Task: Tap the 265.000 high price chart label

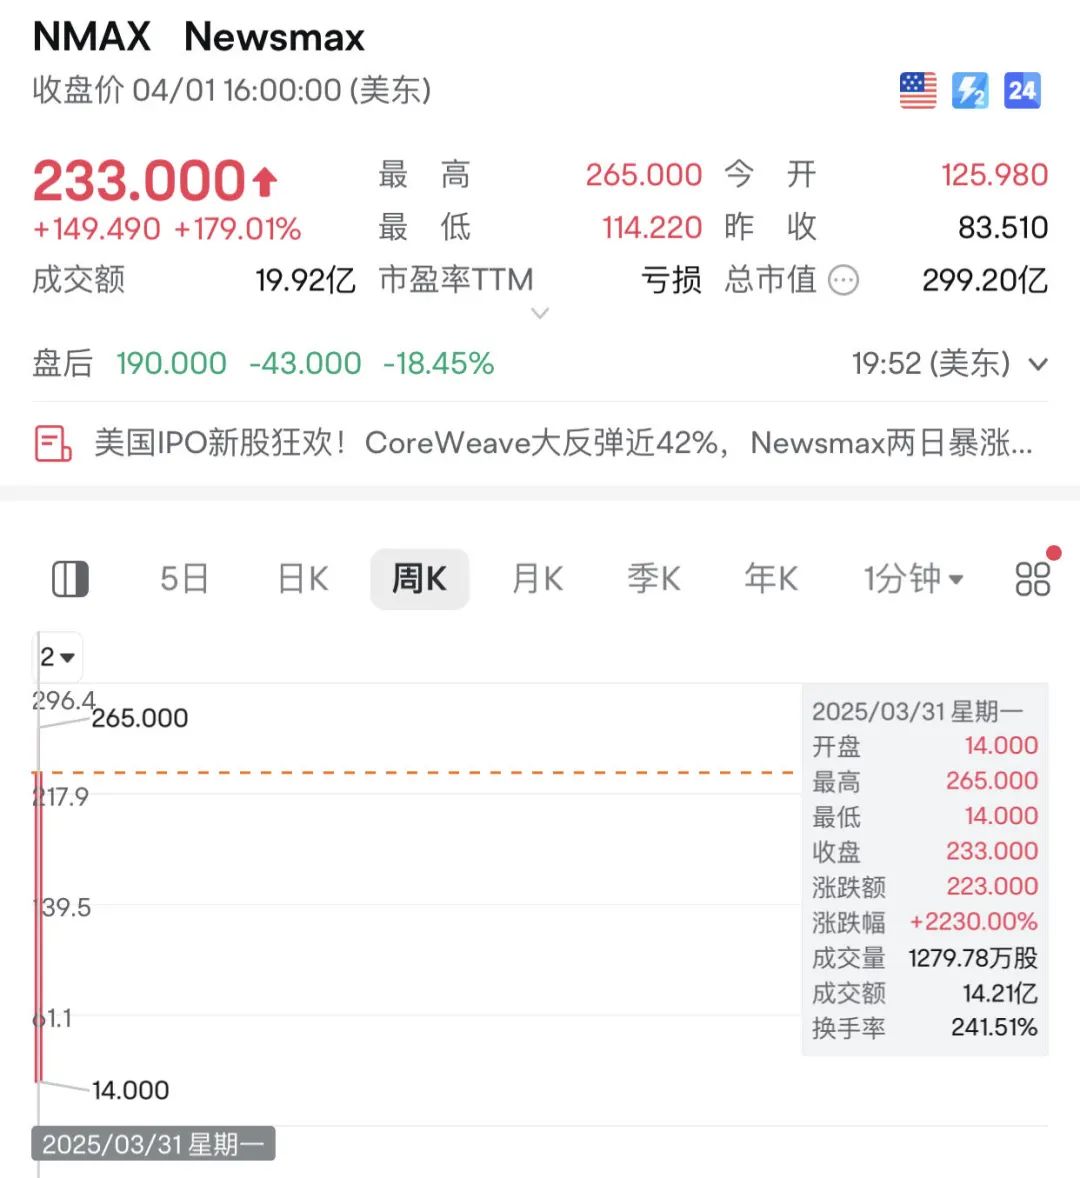Action: (140, 718)
